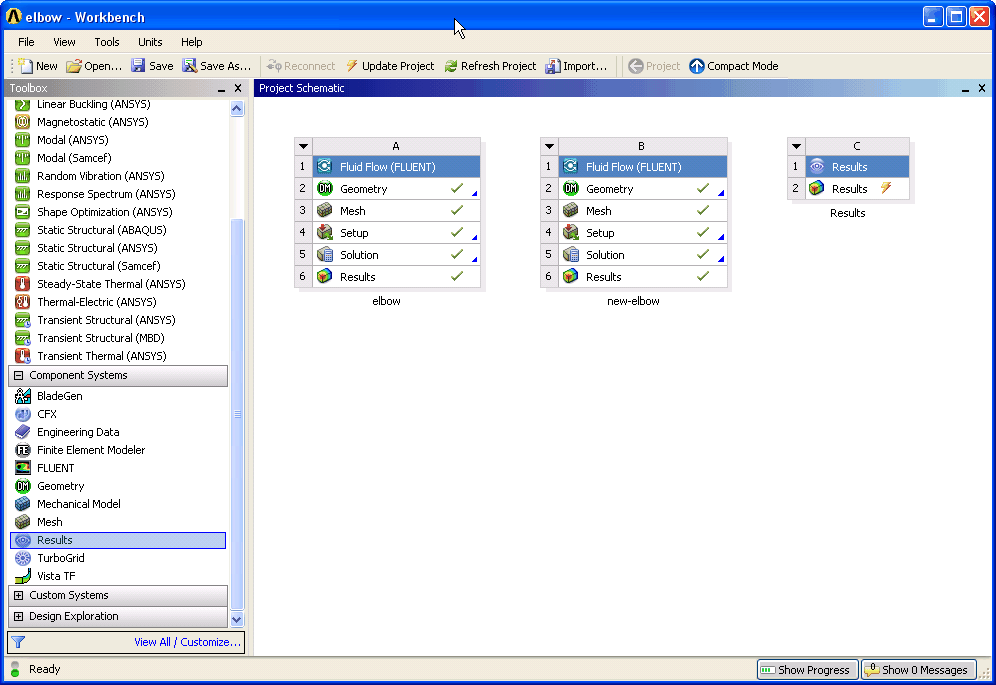Open the dropdown arrow of system C

tap(796, 146)
